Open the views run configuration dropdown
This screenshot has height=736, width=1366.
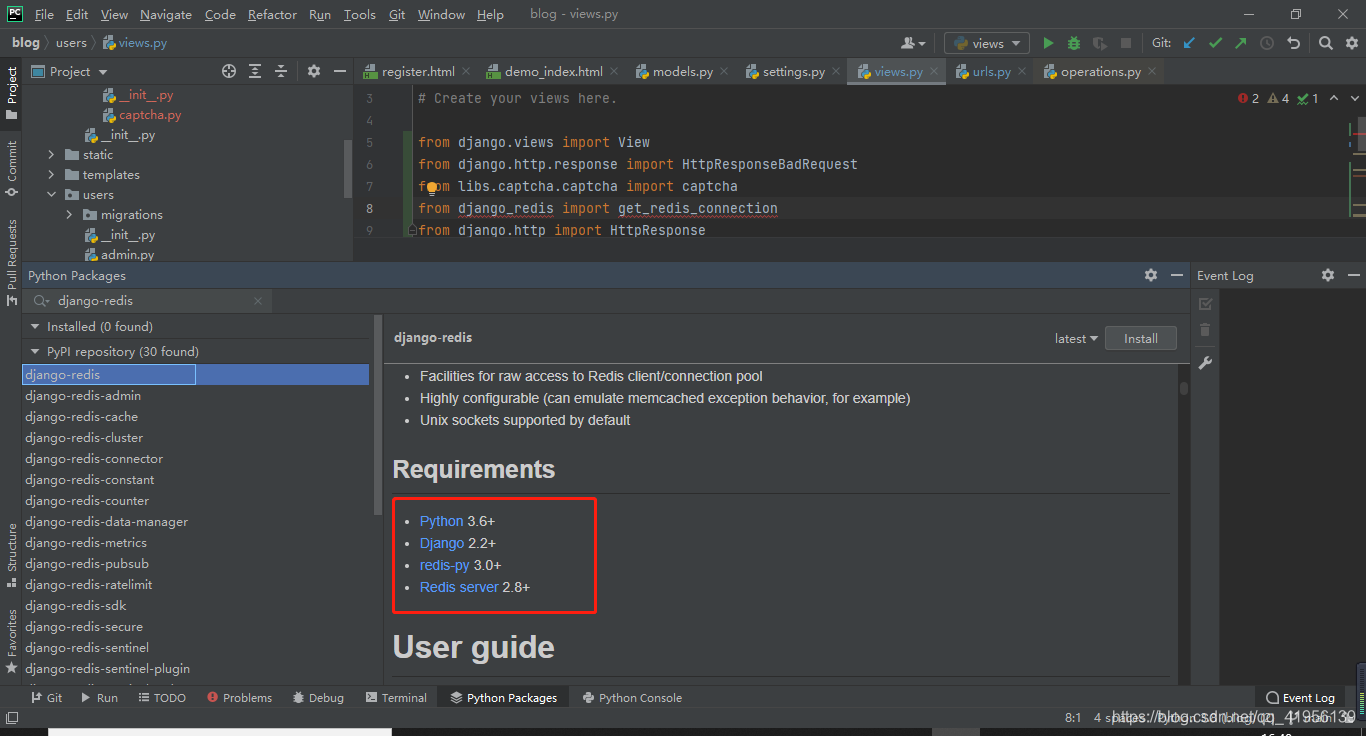pyautogui.click(x=987, y=43)
